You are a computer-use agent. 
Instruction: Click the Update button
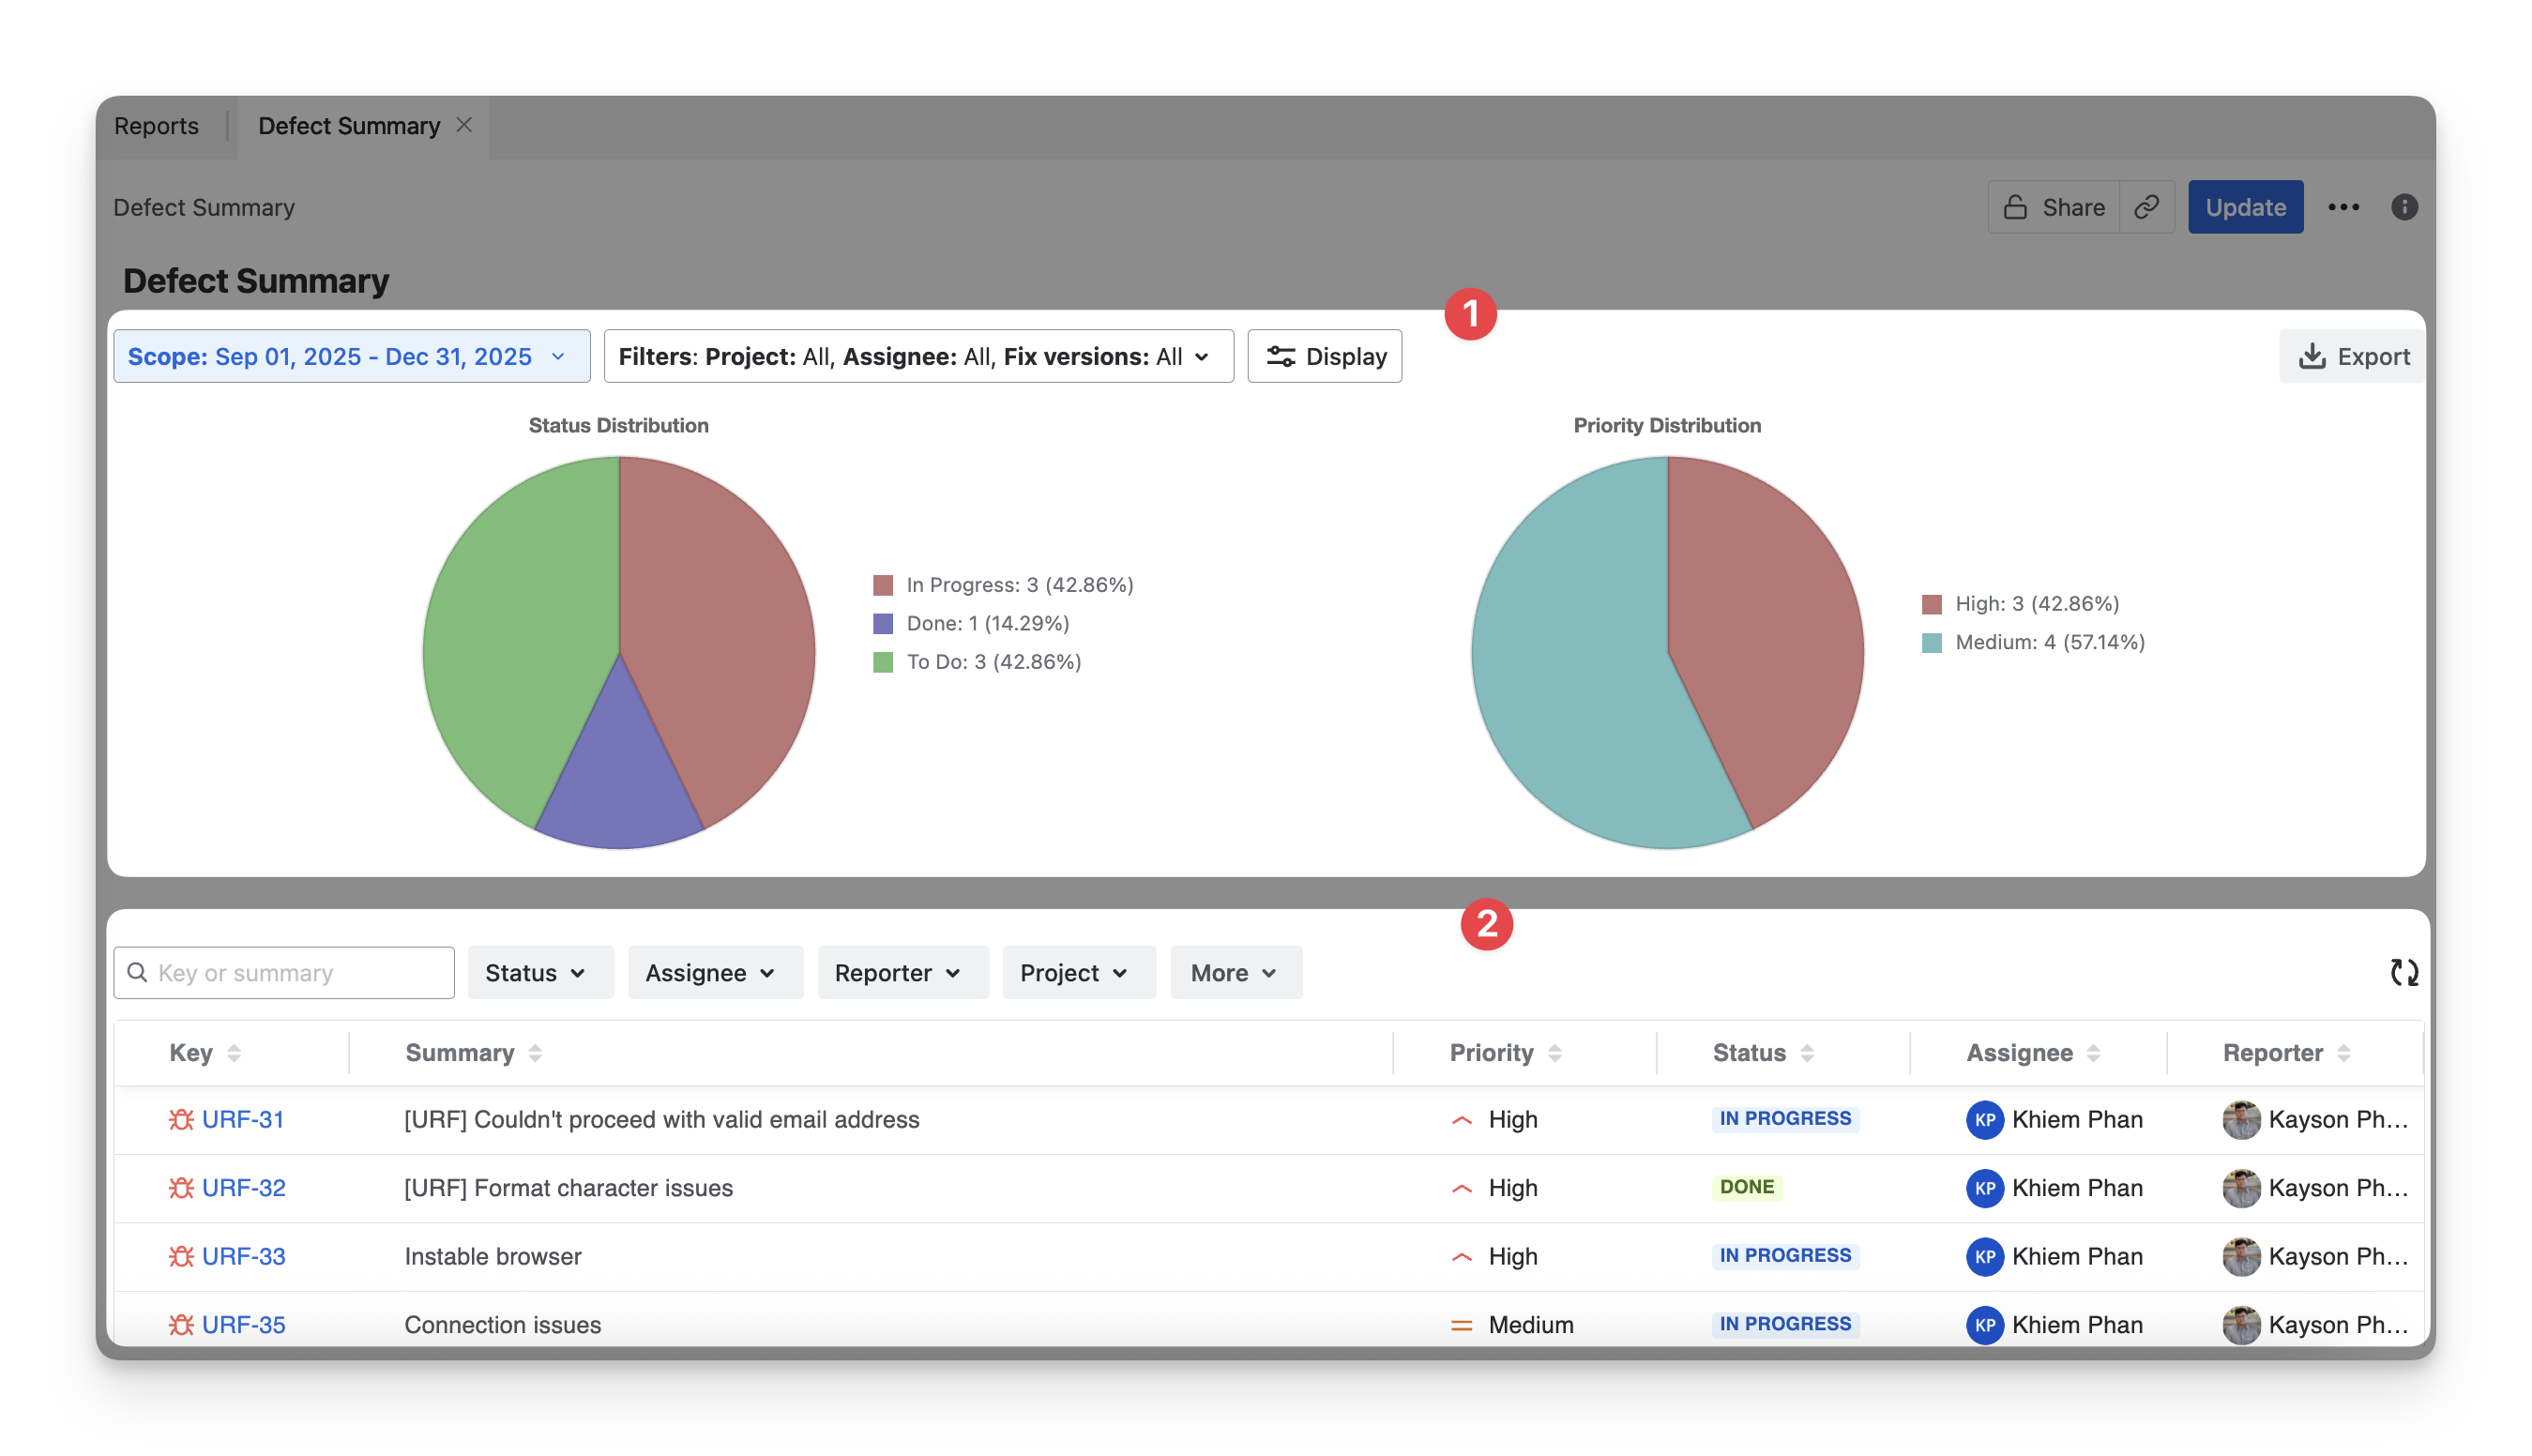point(2244,207)
